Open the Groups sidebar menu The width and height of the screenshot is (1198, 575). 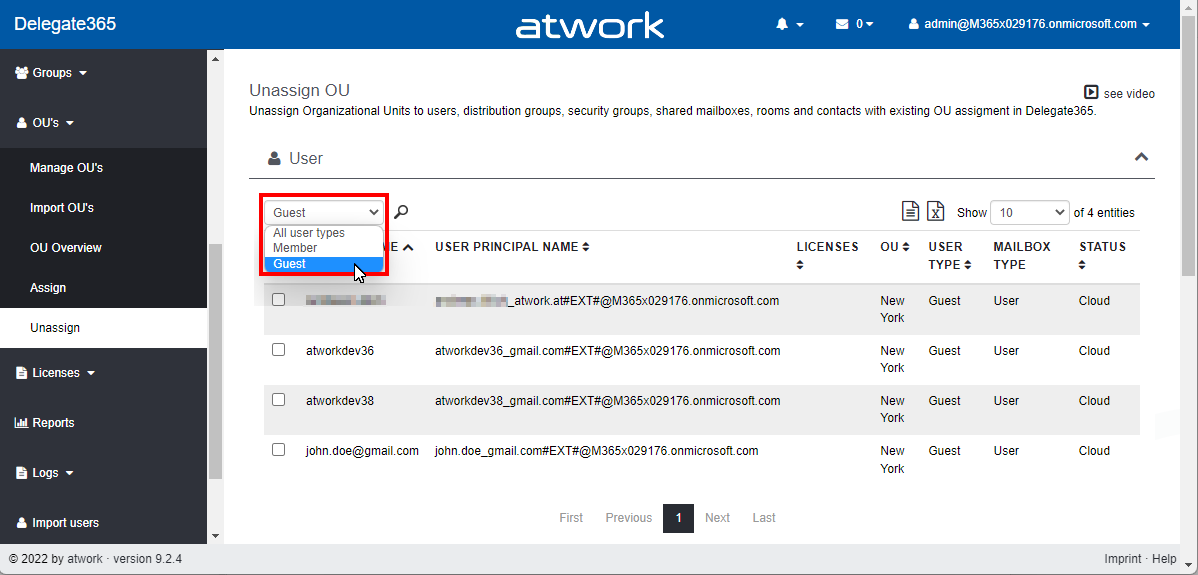(x=51, y=73)
